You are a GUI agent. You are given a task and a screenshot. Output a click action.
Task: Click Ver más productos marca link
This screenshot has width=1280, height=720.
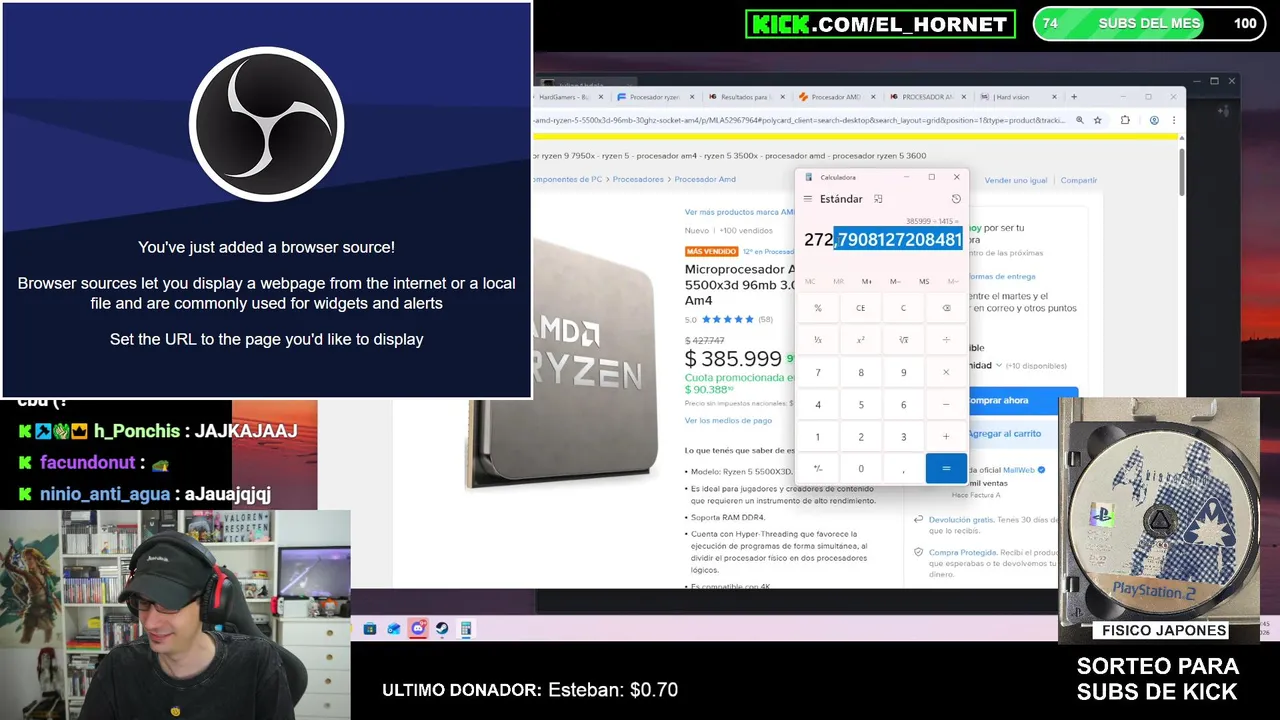(740, 212)
